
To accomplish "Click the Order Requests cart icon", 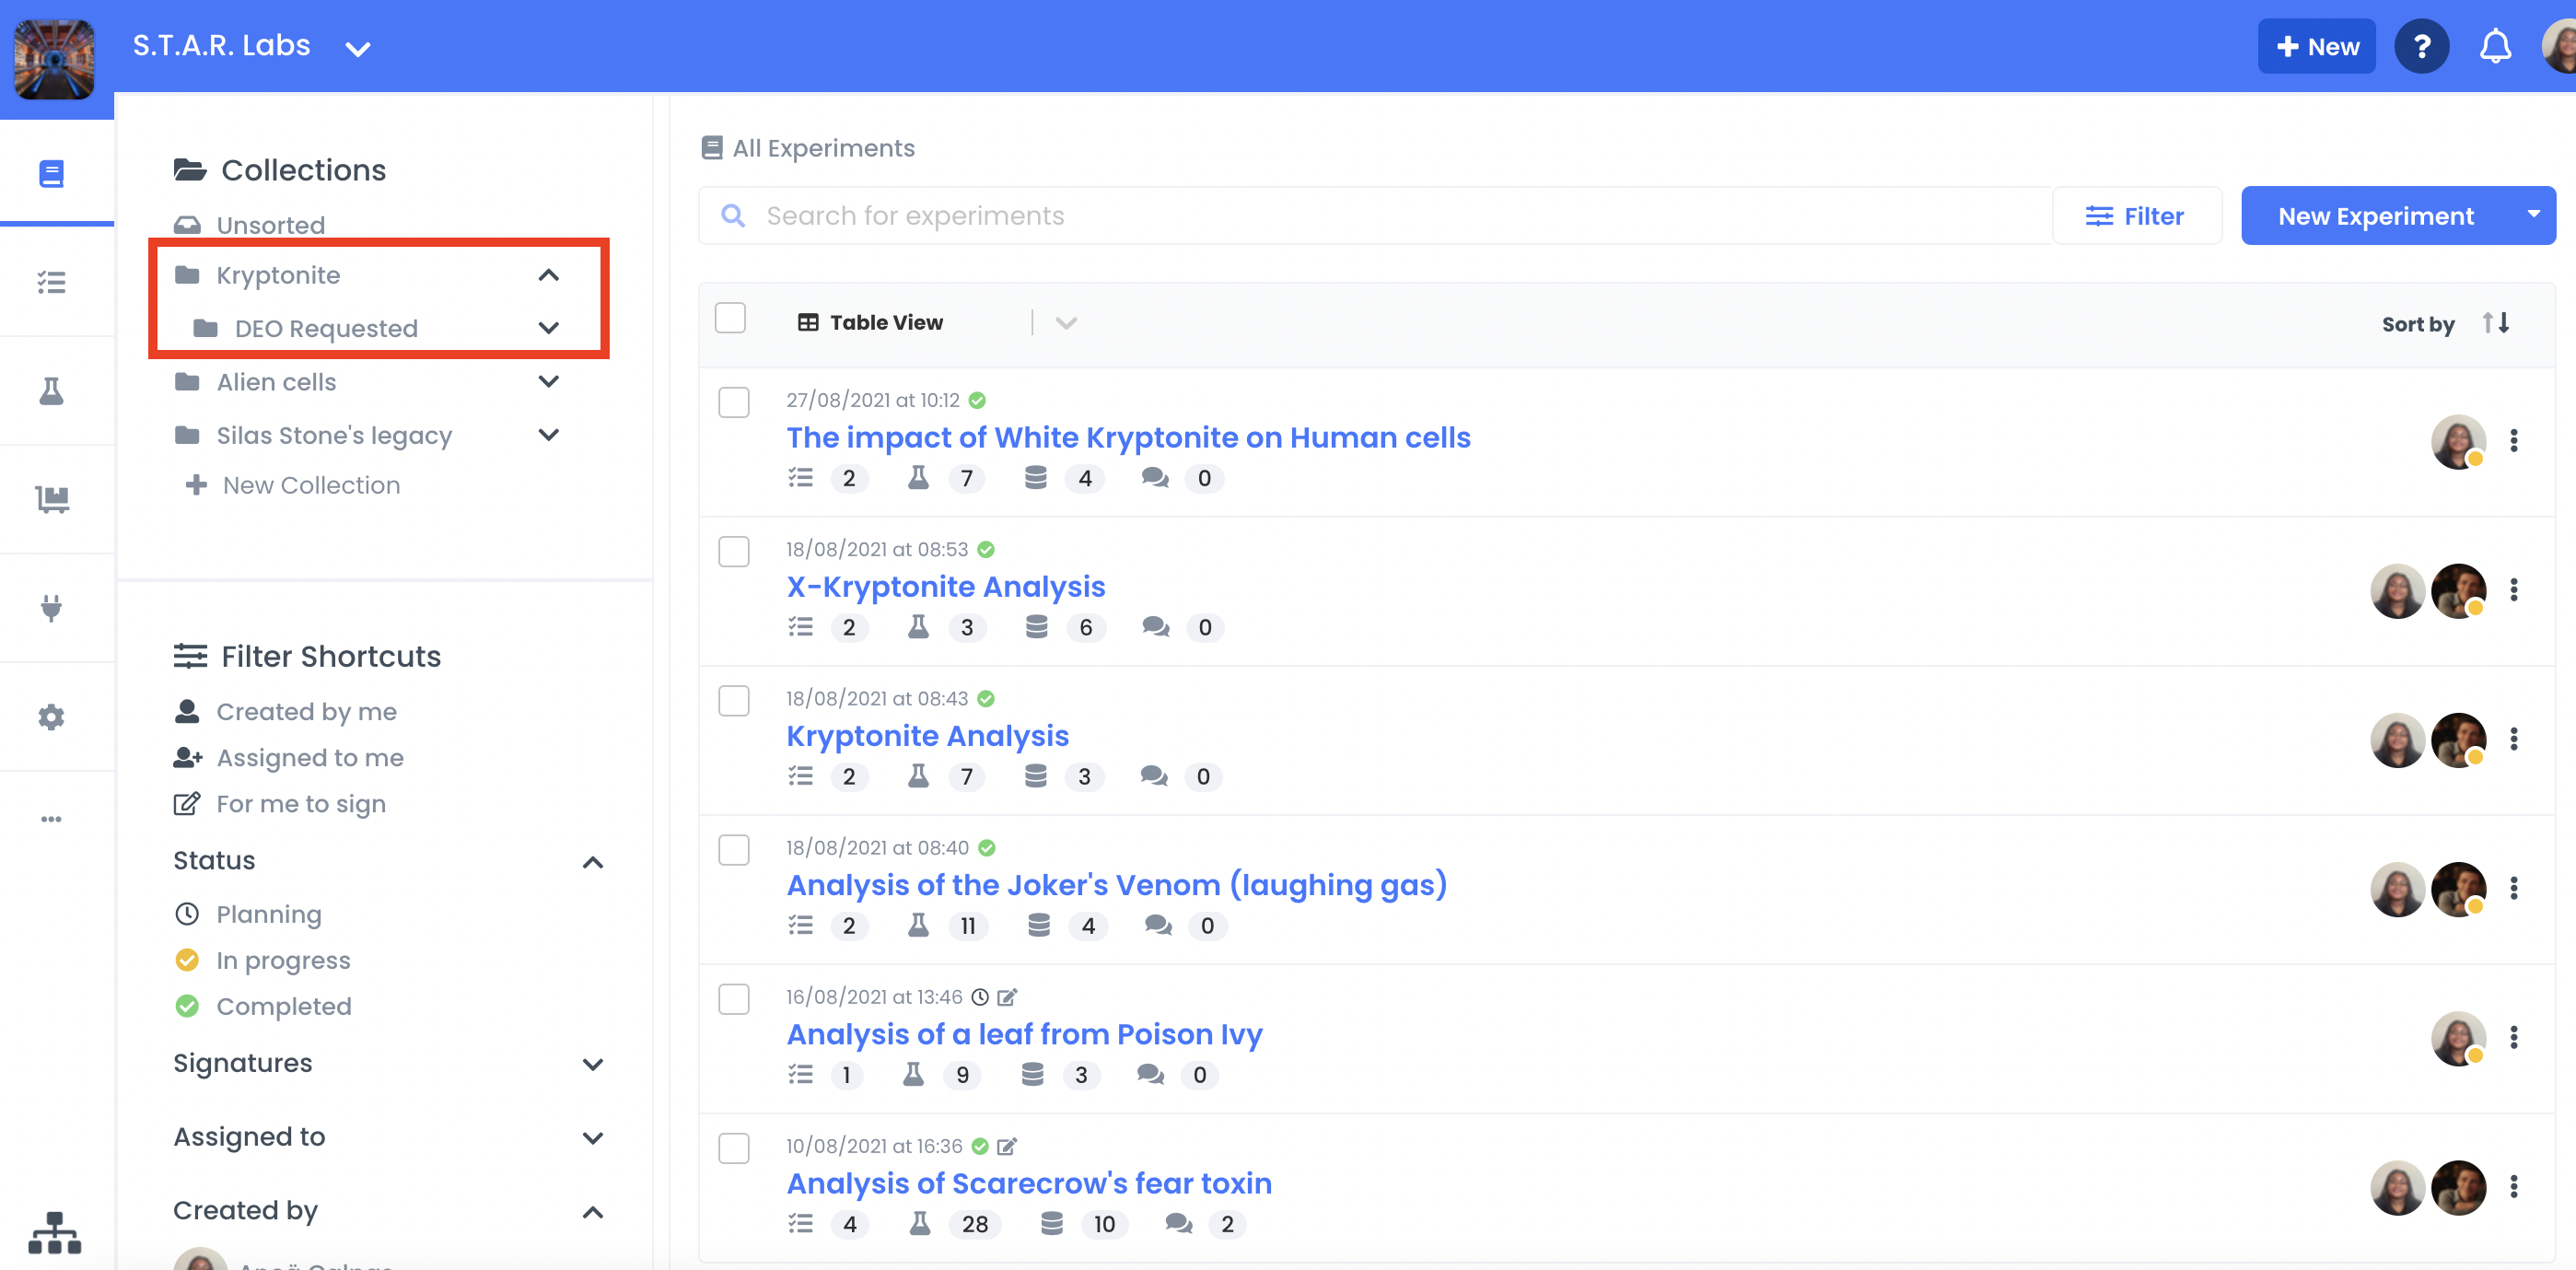I will 51,499.
